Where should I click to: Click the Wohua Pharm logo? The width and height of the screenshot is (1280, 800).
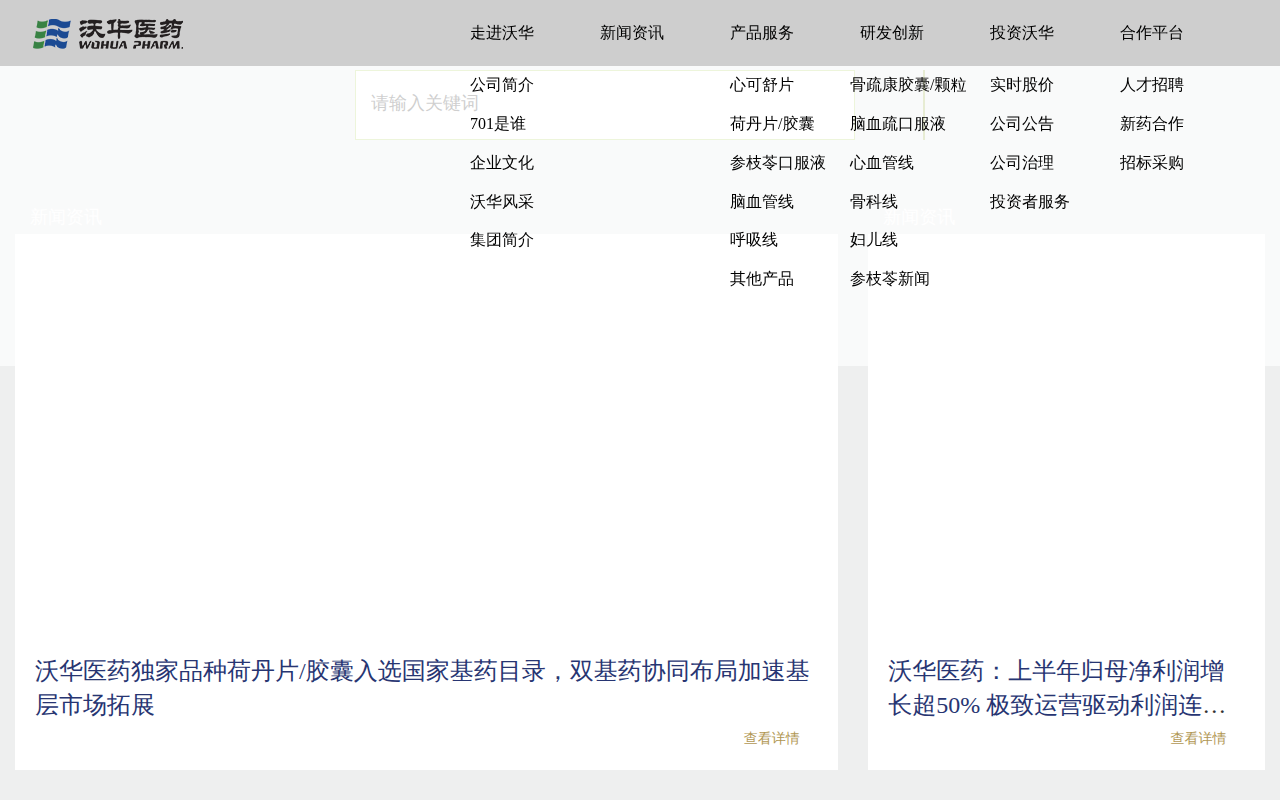[x=108, y=33]
